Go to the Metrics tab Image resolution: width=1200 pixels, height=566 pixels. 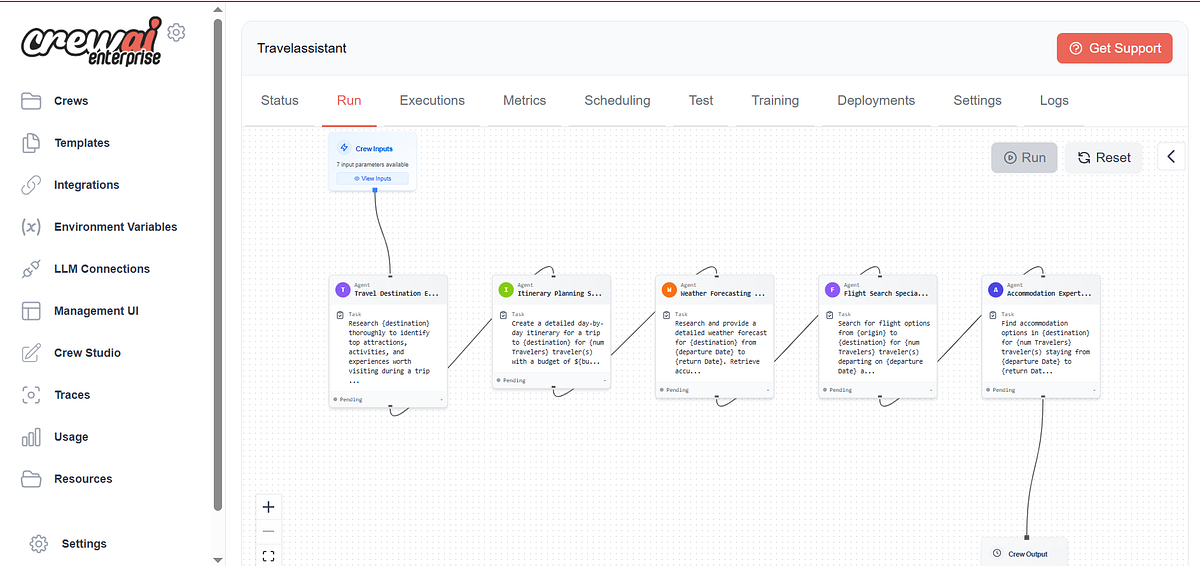click(x=525, y=100)
